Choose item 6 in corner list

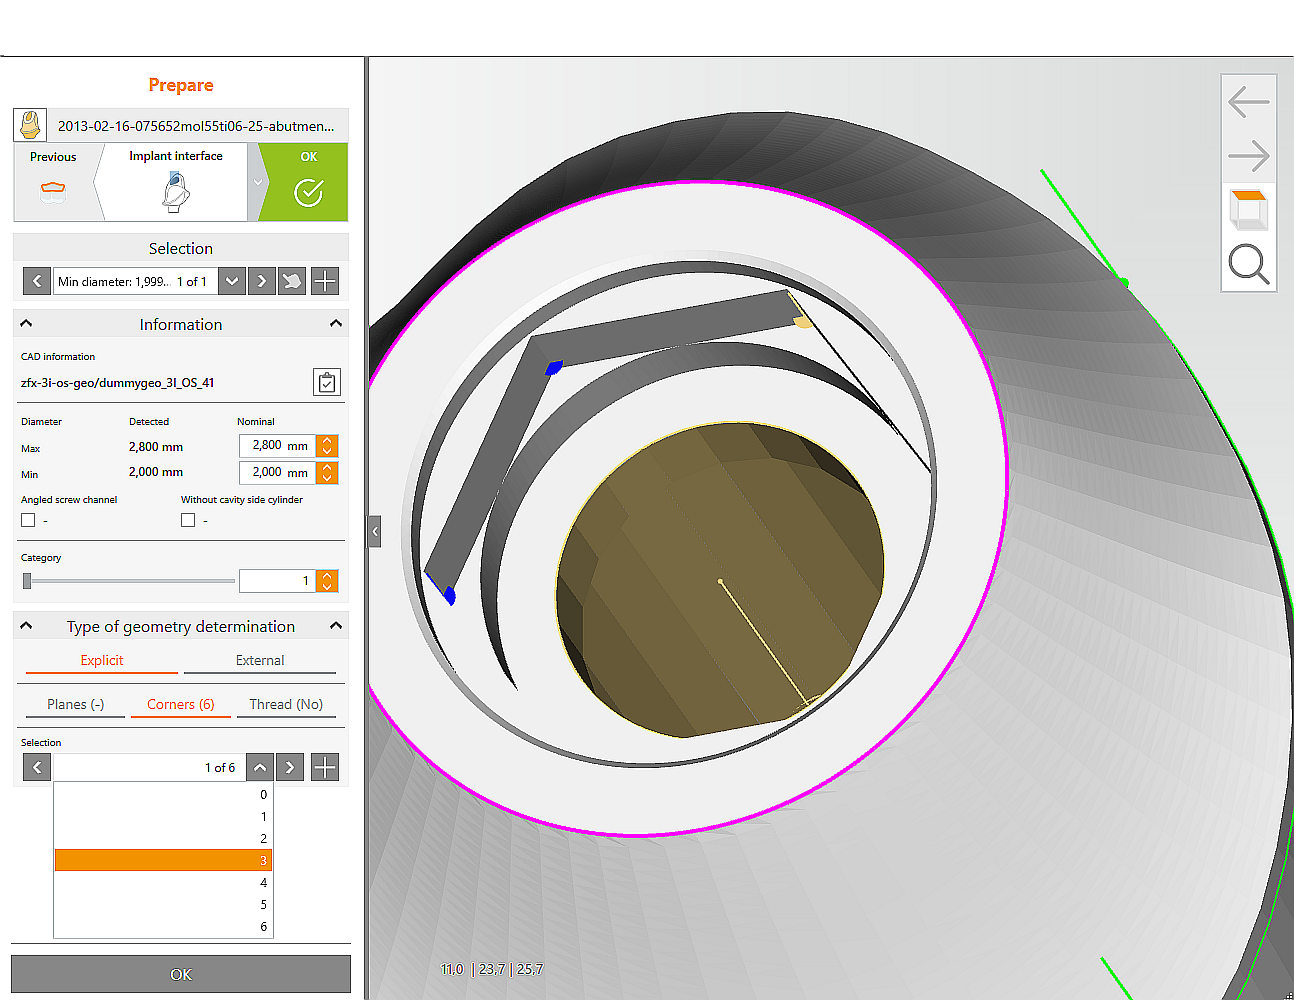coord(163,926)
